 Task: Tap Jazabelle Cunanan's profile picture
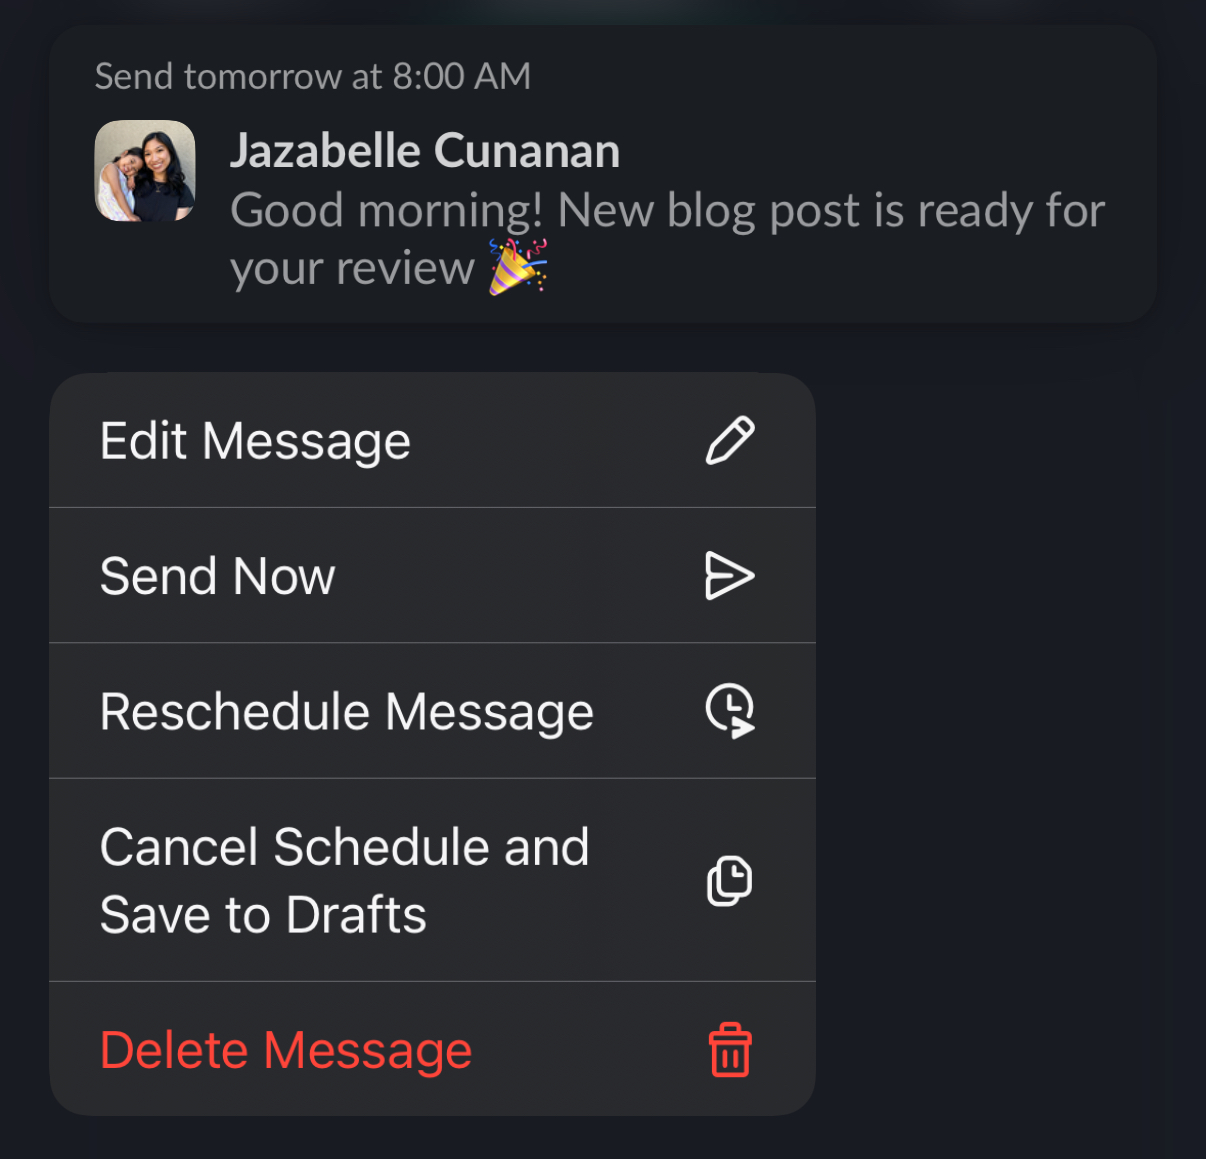[145, 171]
